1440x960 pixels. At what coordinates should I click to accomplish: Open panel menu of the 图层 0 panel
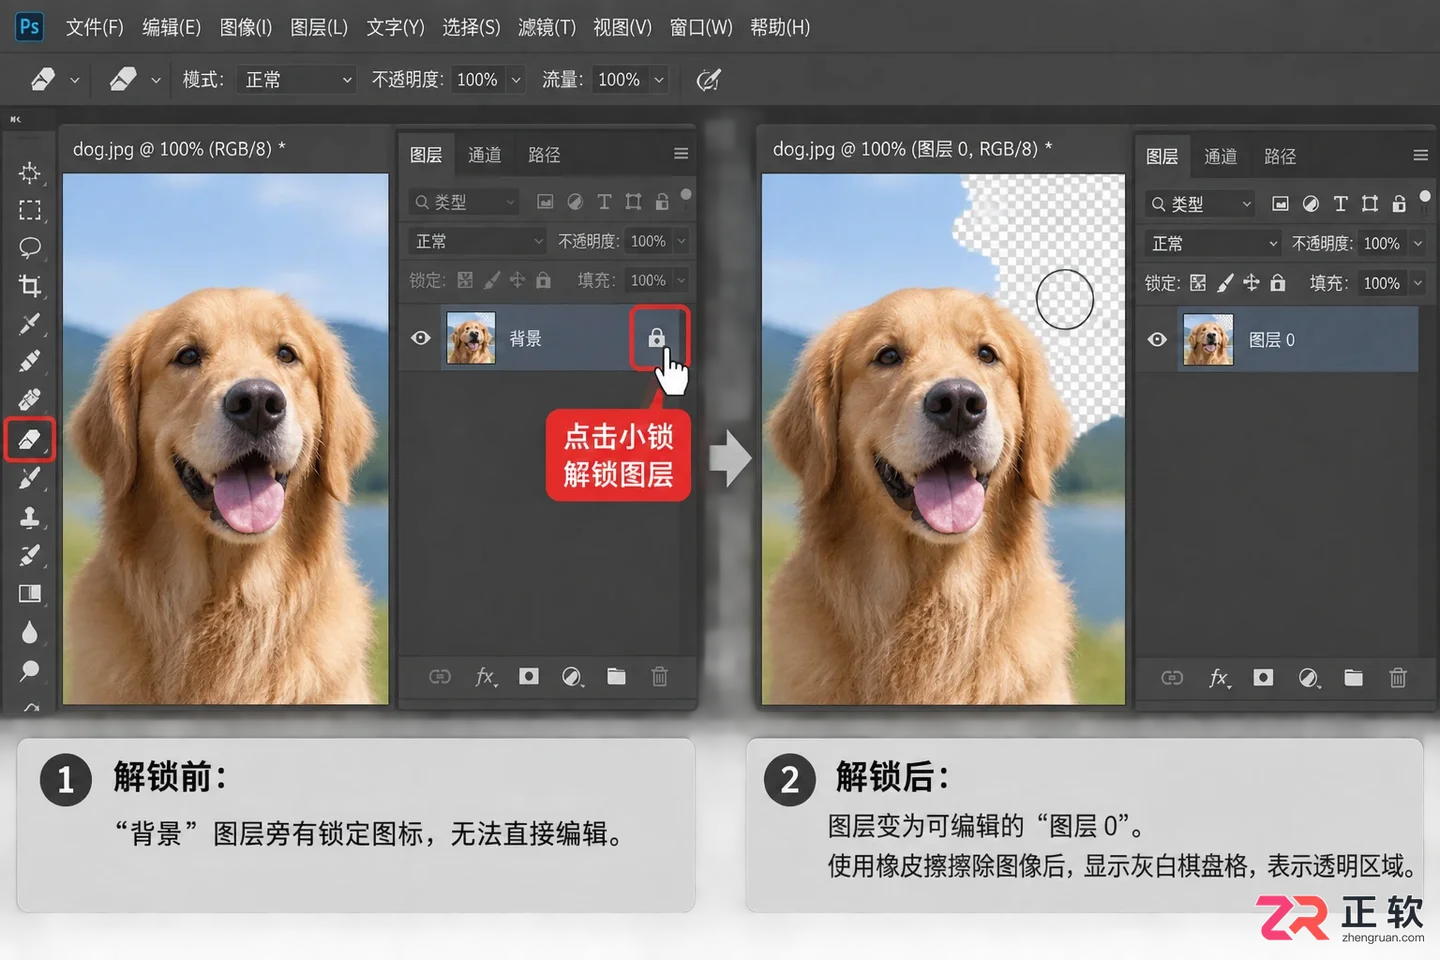tap(1420, 155)
